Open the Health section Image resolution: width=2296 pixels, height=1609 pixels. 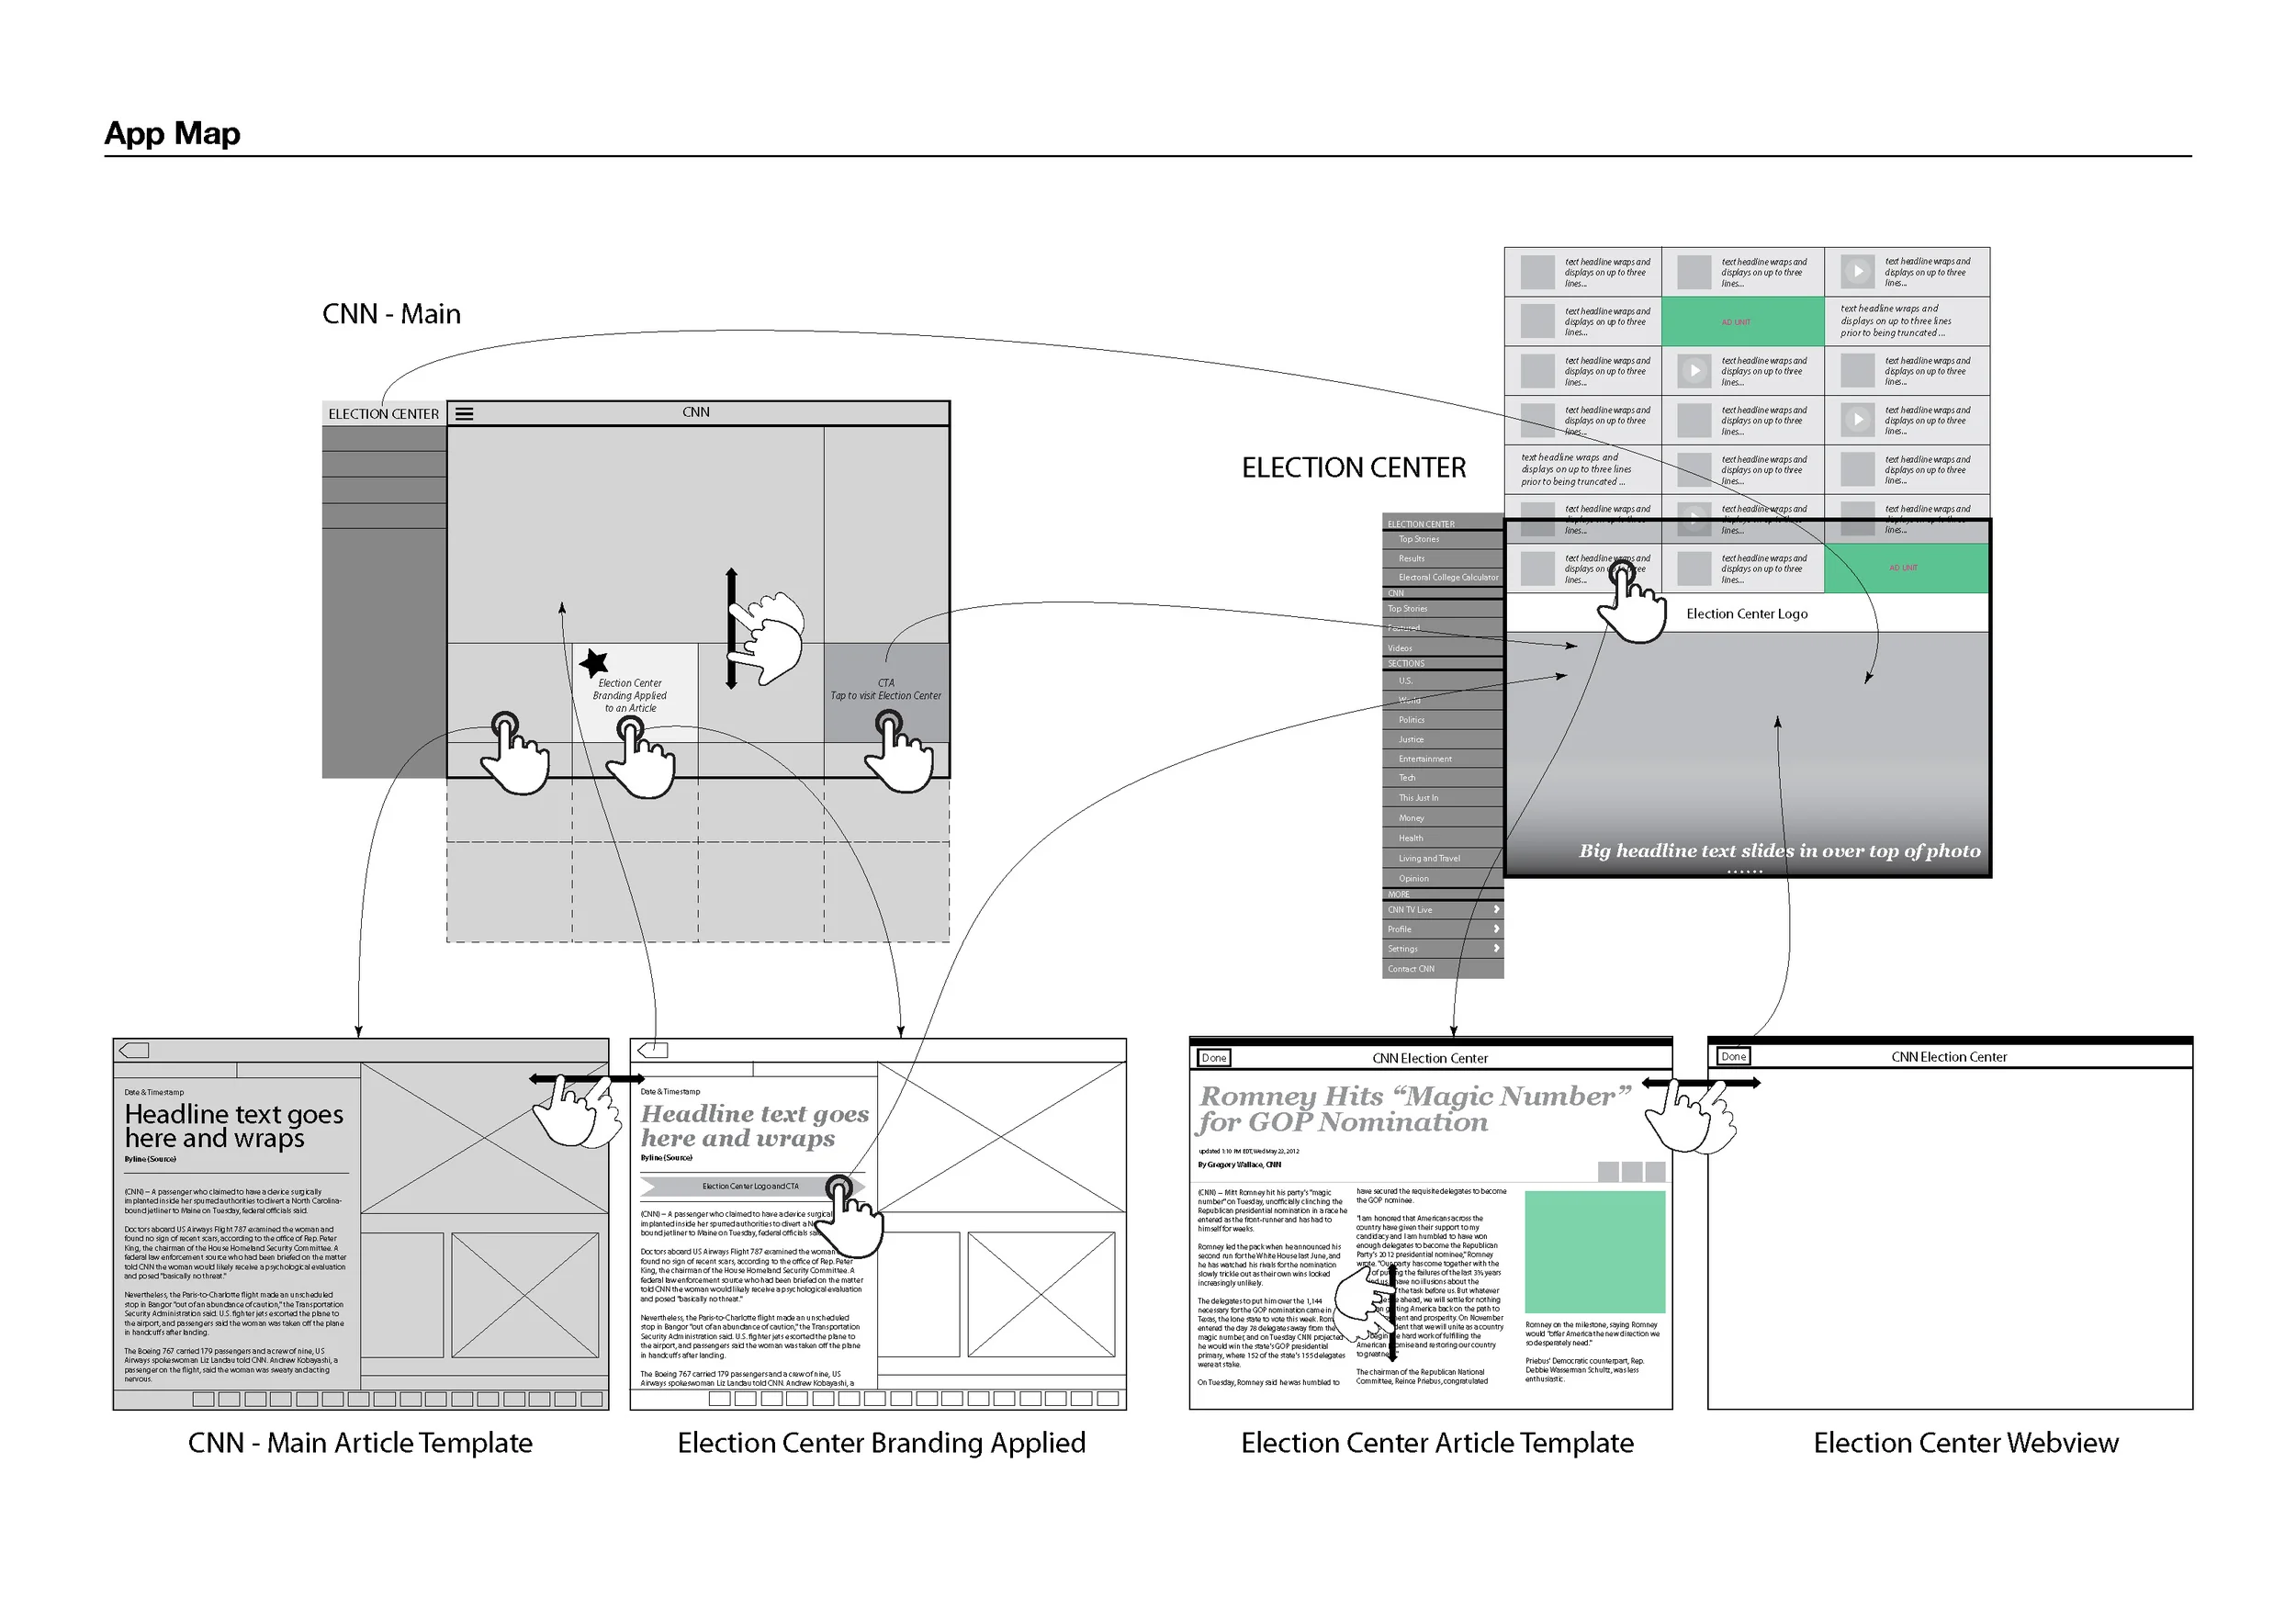1443,838
